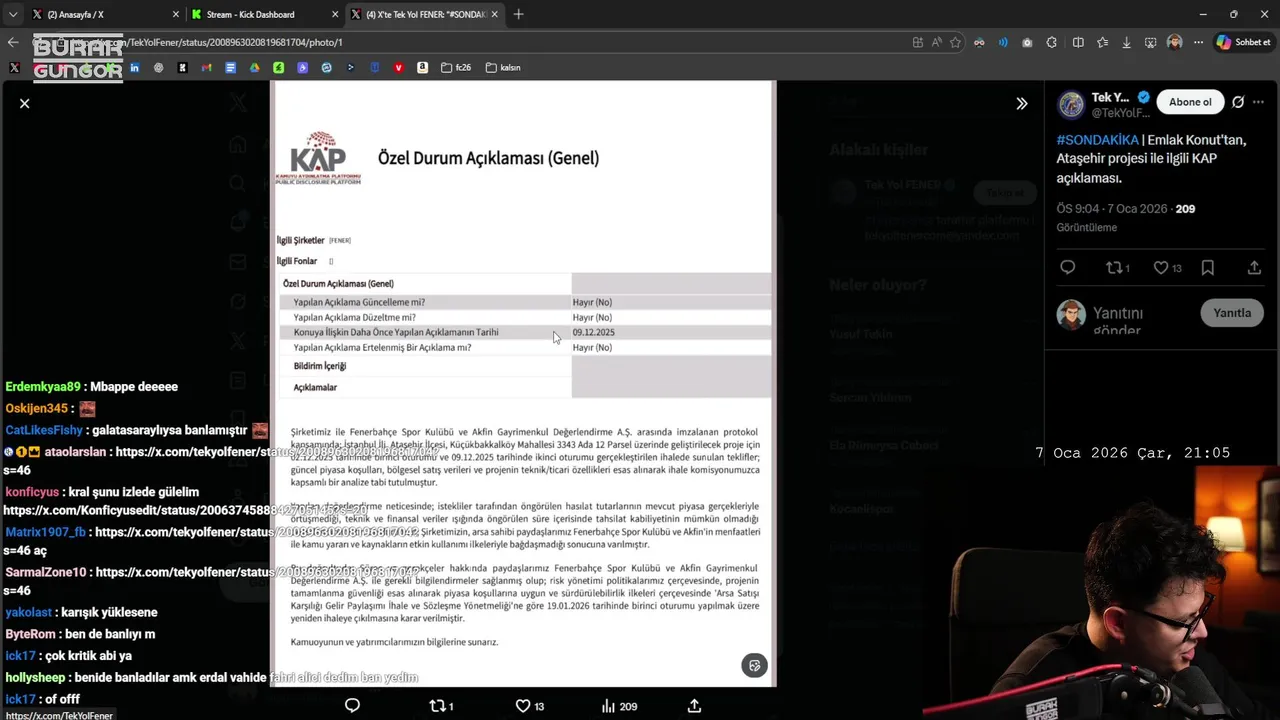Viewport: 1280px width, 720px height.
Task: Click the retweet icon below the photo
Action: [437, 706]
